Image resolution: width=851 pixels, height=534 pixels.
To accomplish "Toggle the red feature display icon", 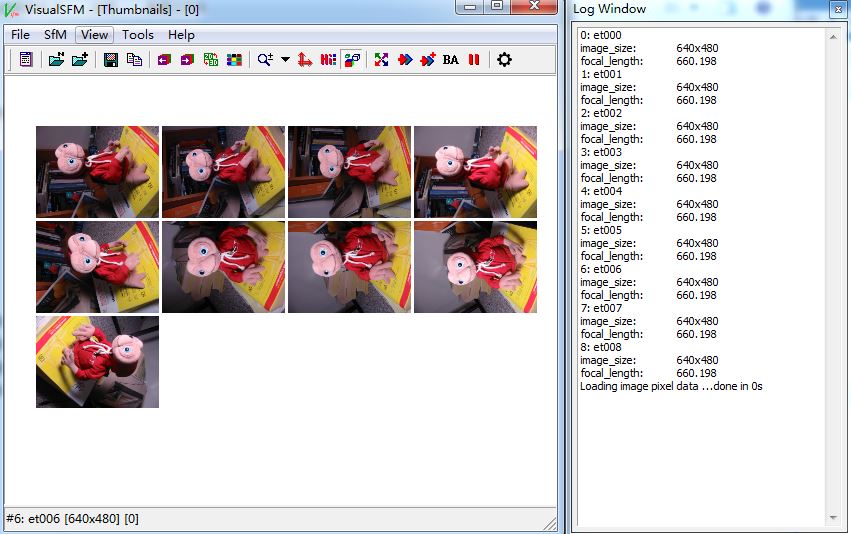I will pos(328,59).
